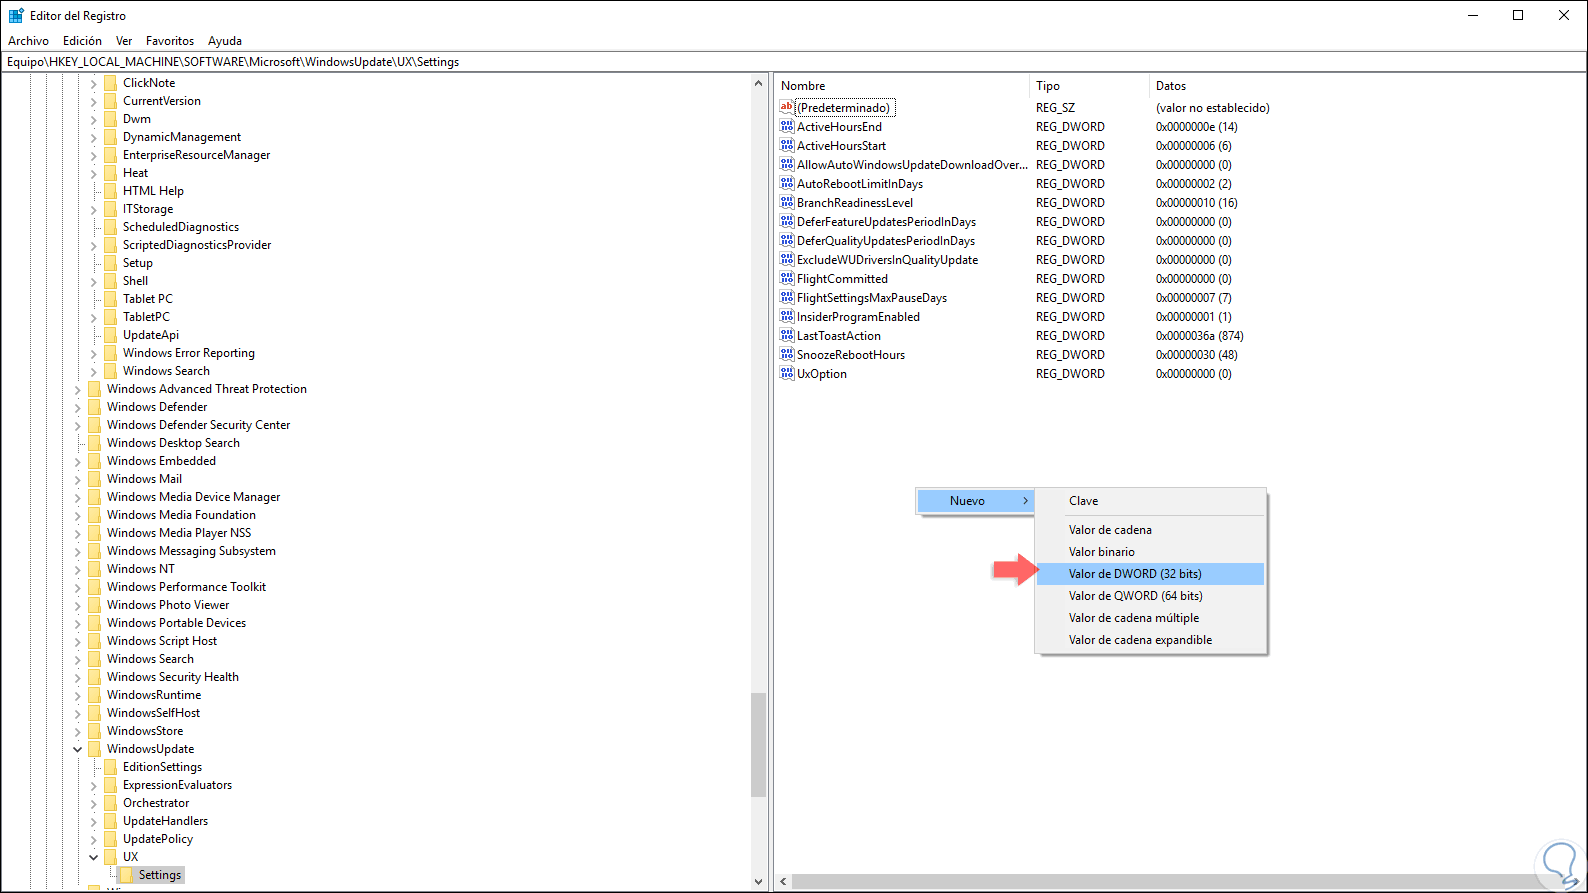Open the Archivo menu

pyautogui.click(x=28, y=41)
